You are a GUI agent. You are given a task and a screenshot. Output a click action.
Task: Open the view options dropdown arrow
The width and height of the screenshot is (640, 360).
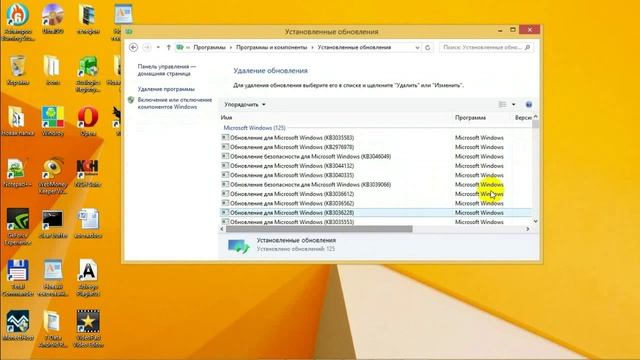point(513,104)
